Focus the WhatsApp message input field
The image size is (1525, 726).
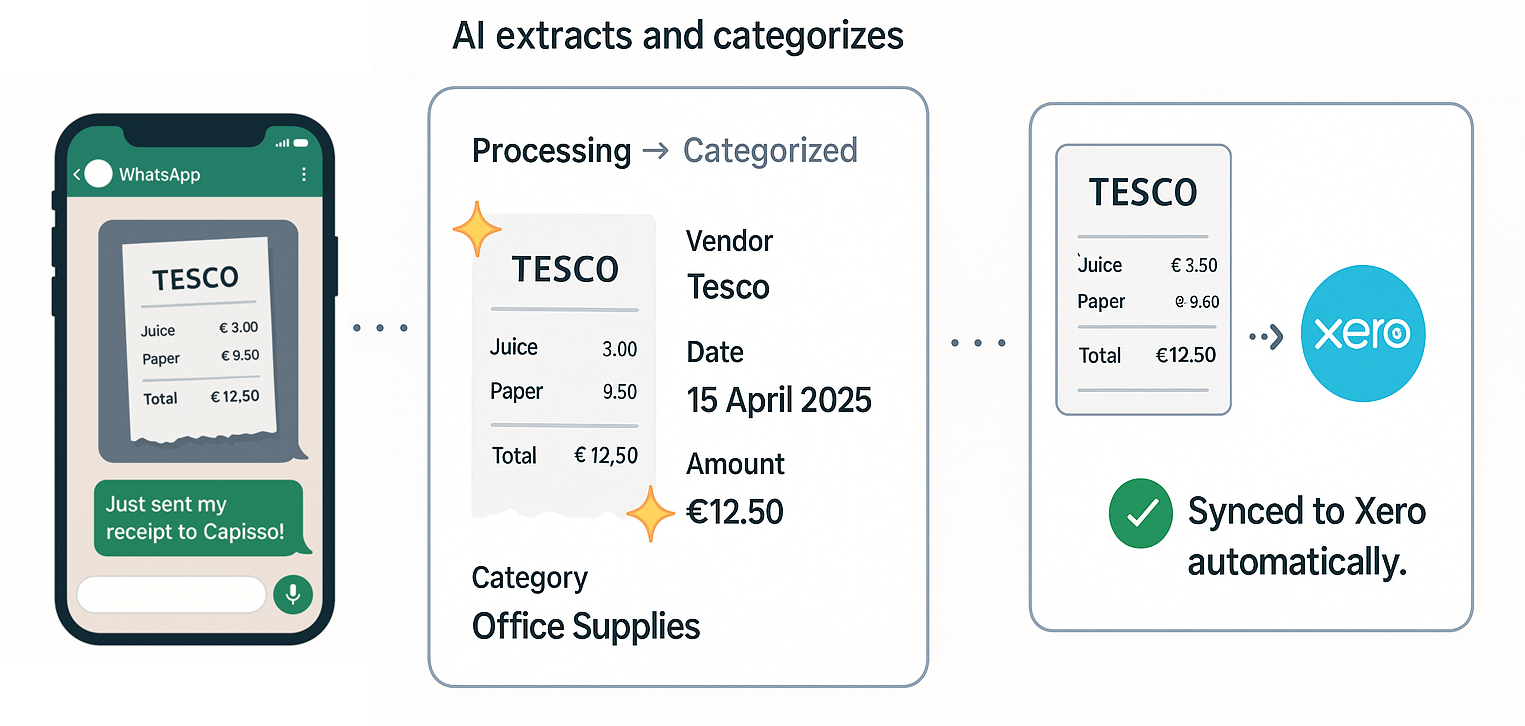point(172,594)
